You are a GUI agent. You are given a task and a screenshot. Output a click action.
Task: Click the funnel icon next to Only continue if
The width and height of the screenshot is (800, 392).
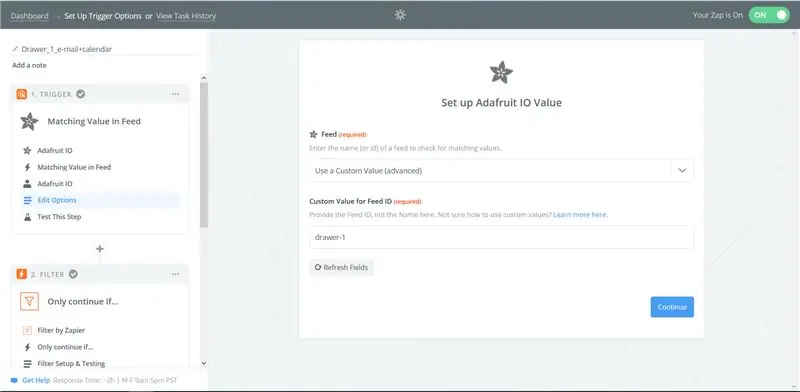click(x=30, y=302)
